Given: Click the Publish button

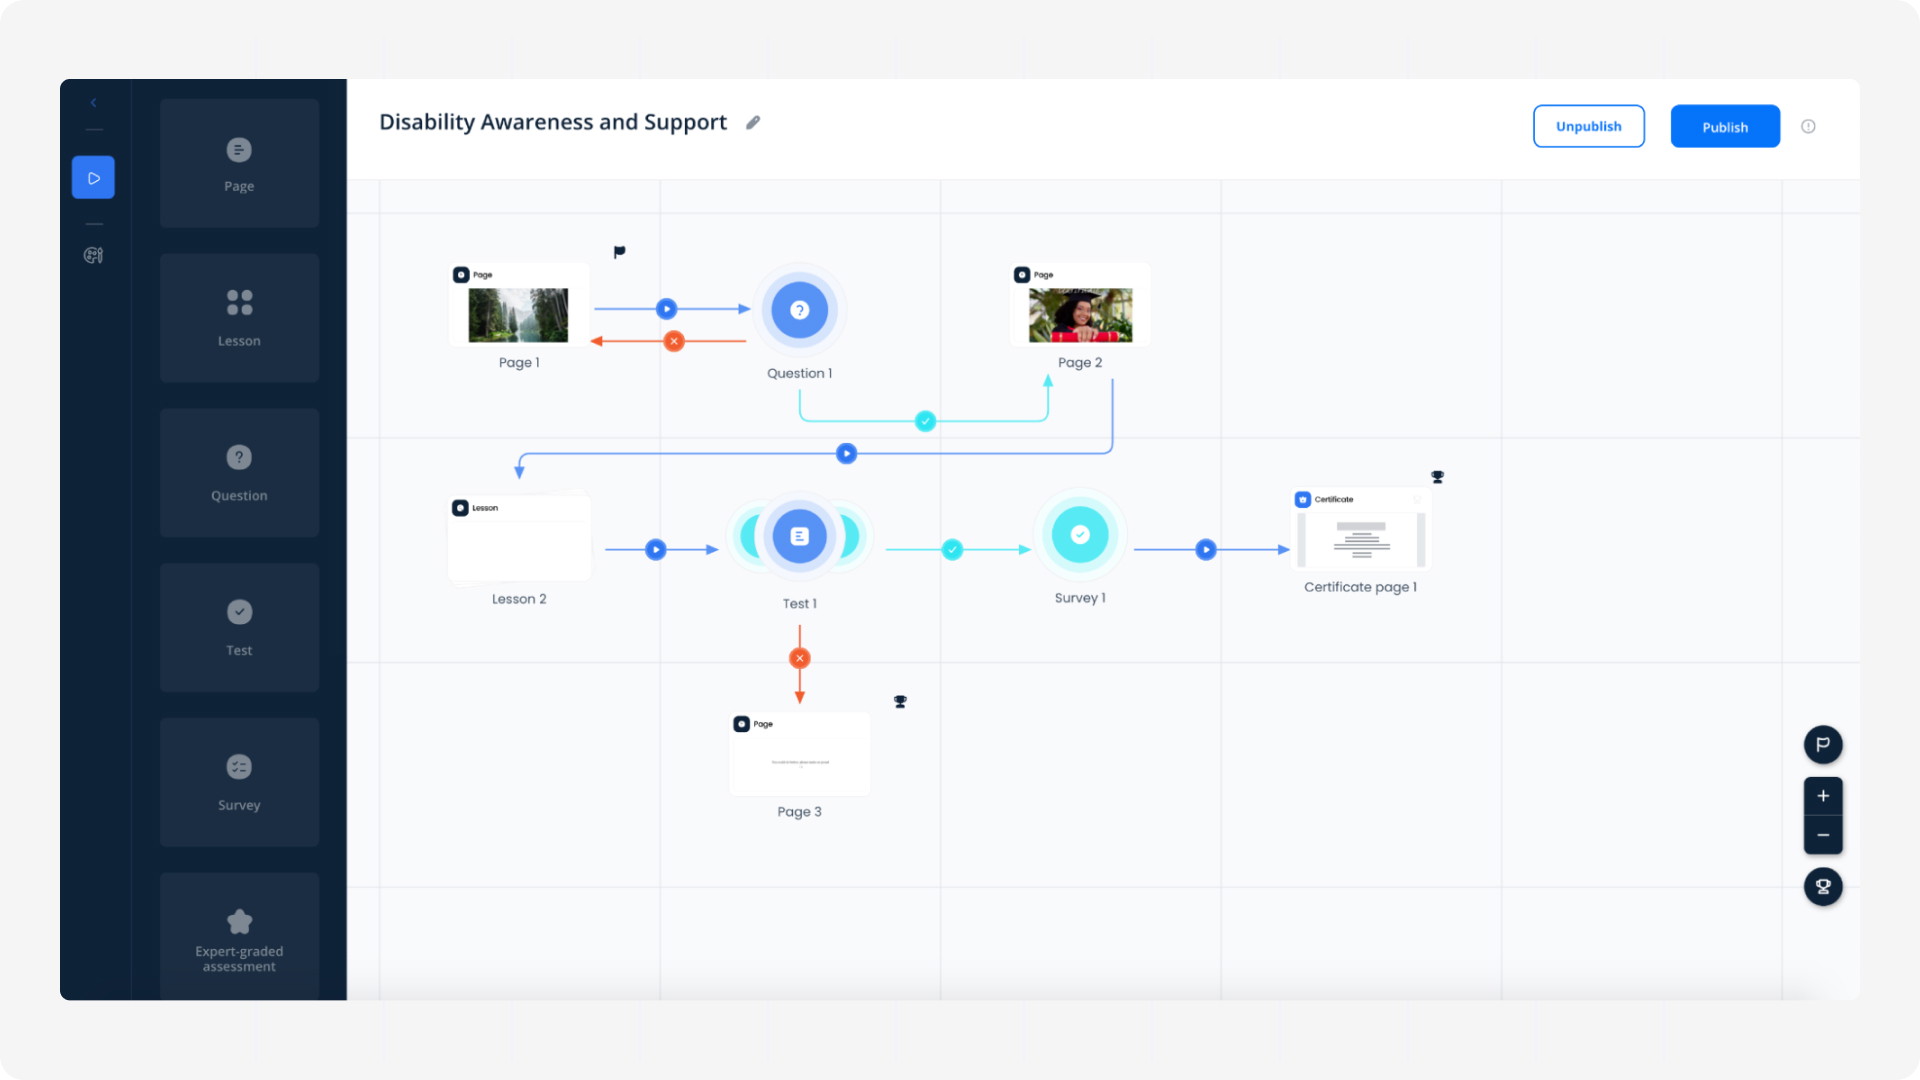Looking at the screenshot, I should 1725,125.
